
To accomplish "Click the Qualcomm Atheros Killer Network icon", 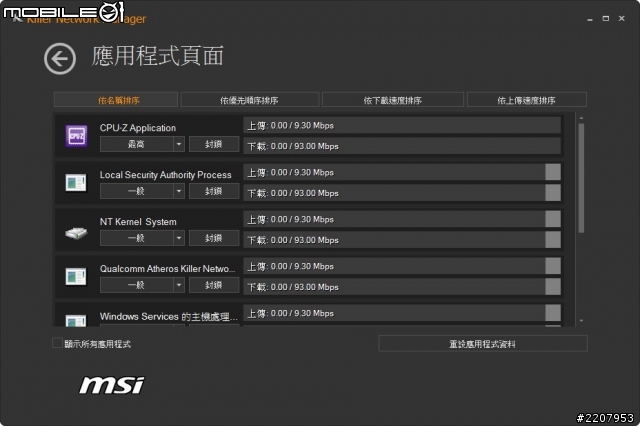I will click(76, 276).
